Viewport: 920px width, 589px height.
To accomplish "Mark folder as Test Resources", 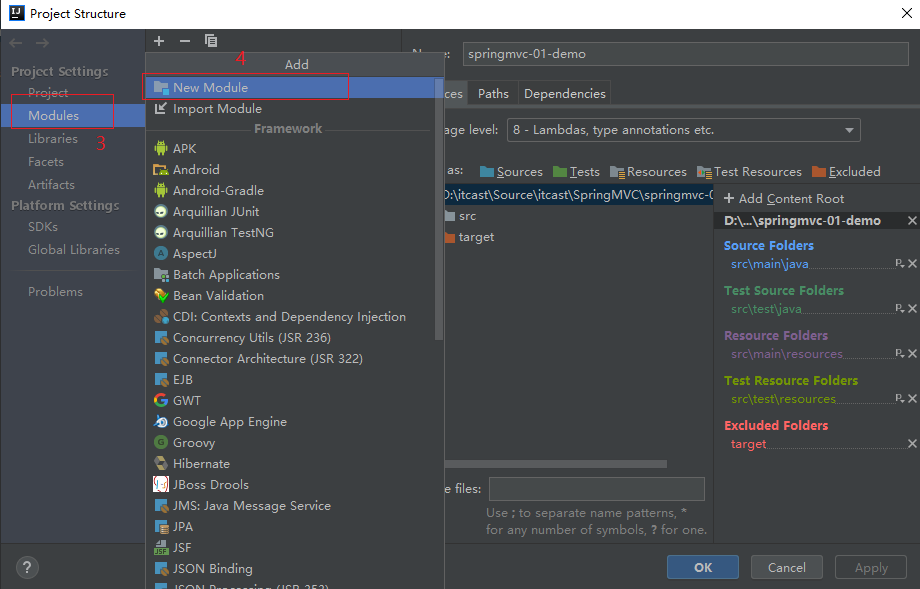I will tap(749, 172).
